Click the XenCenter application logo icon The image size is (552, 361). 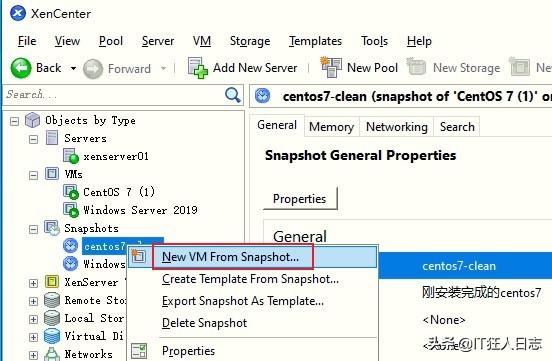[x=18, y=14]
